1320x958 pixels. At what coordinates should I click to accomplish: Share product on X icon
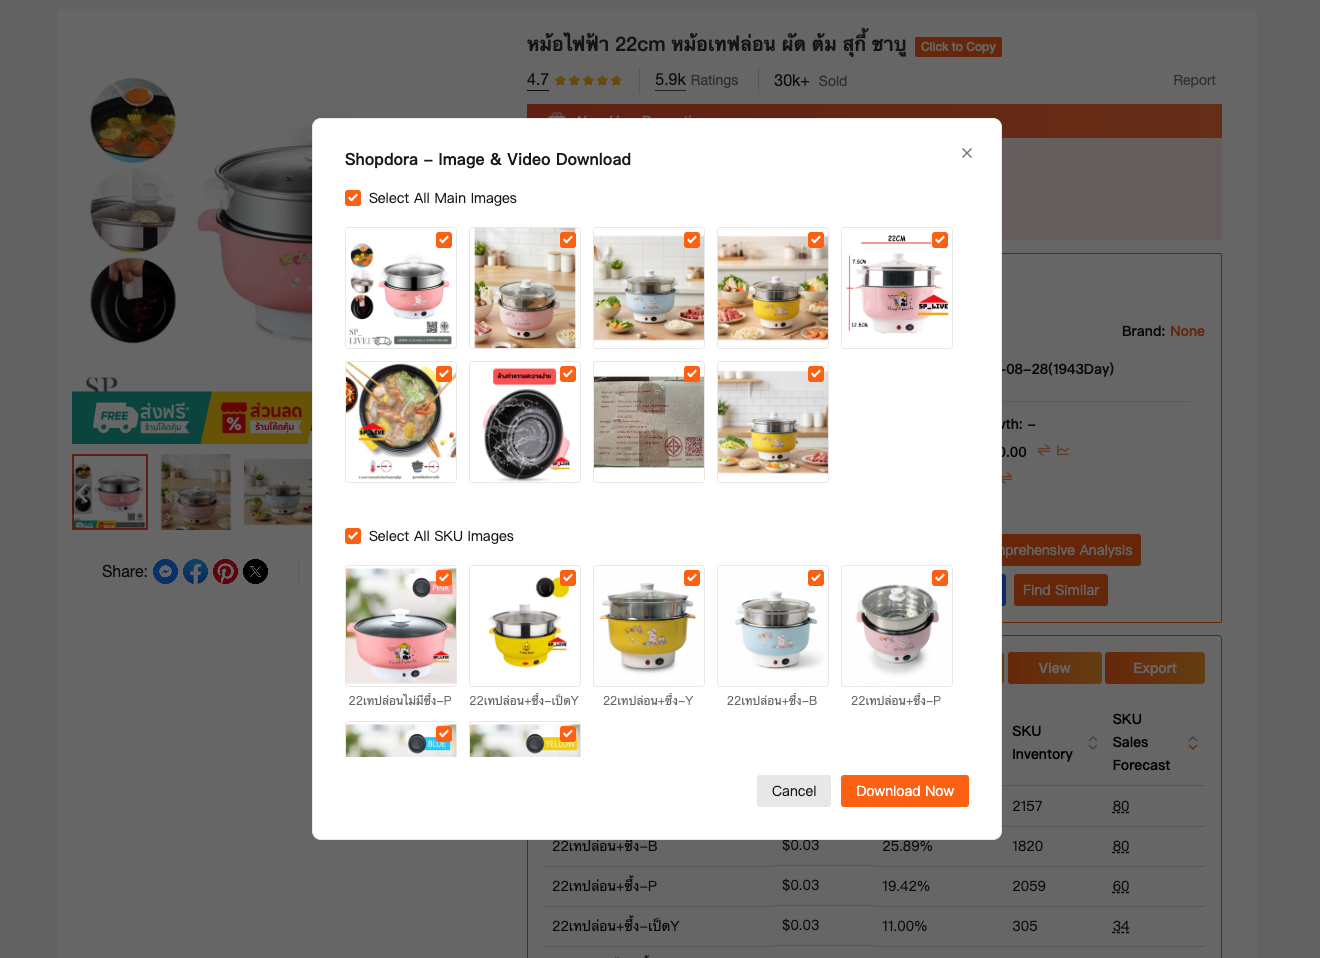click(256, 572)
